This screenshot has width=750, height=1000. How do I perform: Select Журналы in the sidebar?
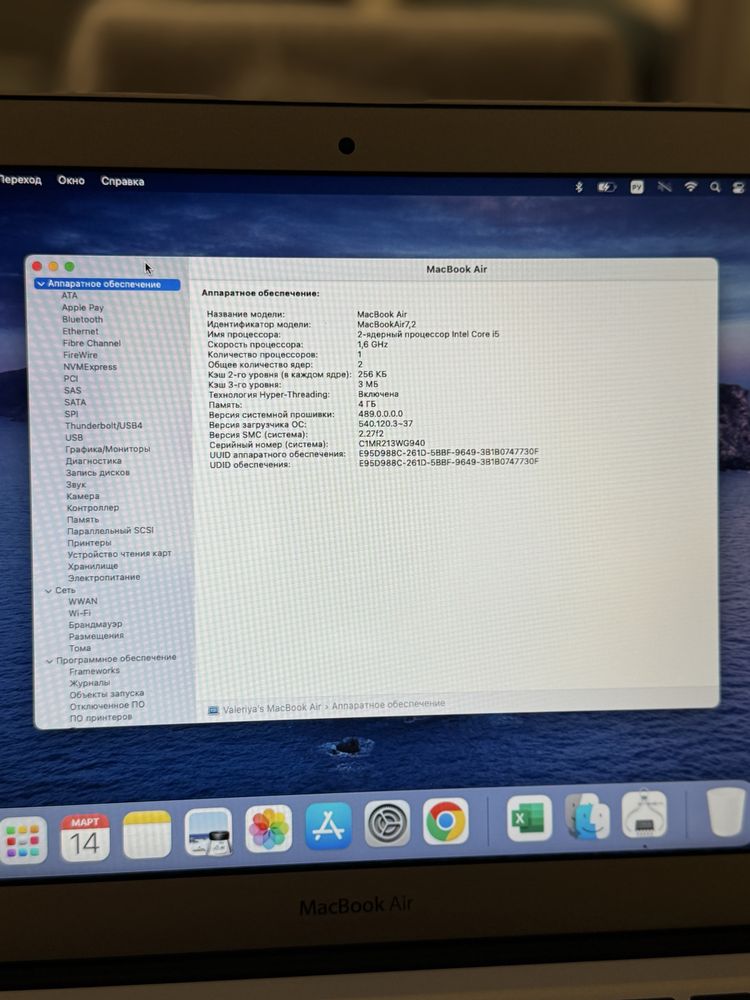pyautogui.click(x=90, y=683)
